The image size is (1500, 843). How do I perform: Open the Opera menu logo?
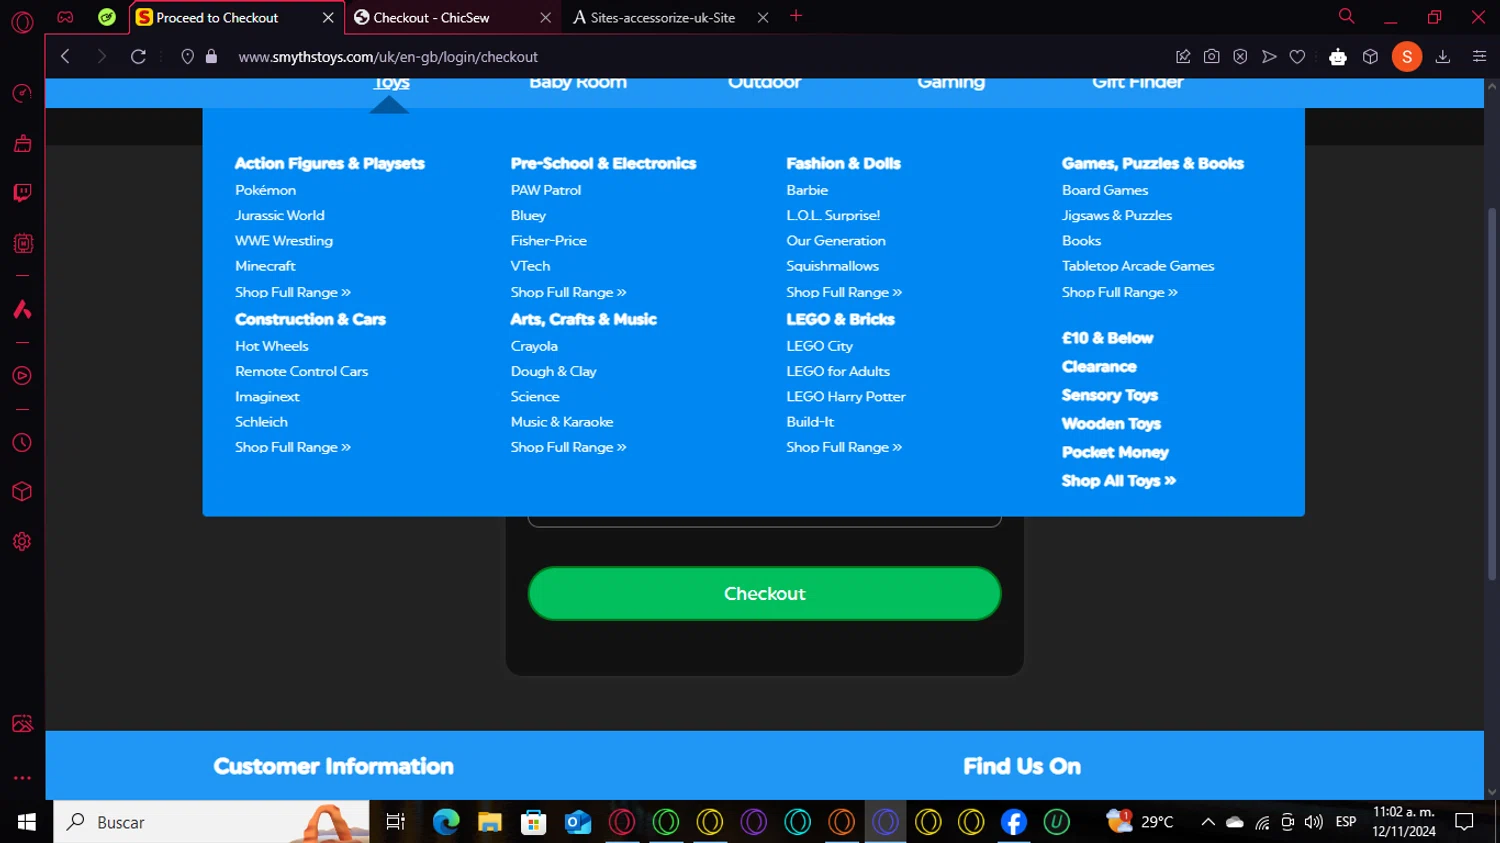(x=22, y=21)
